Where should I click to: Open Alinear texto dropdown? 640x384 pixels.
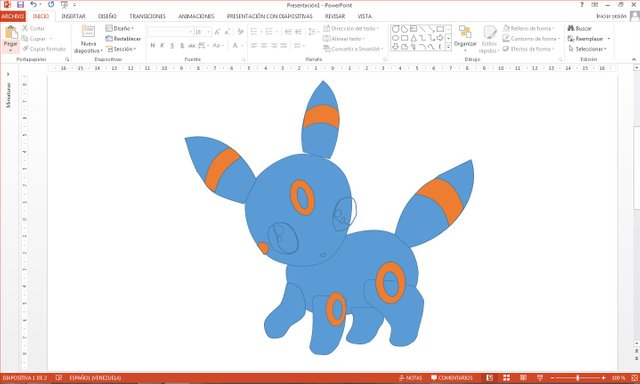(344, 38)
